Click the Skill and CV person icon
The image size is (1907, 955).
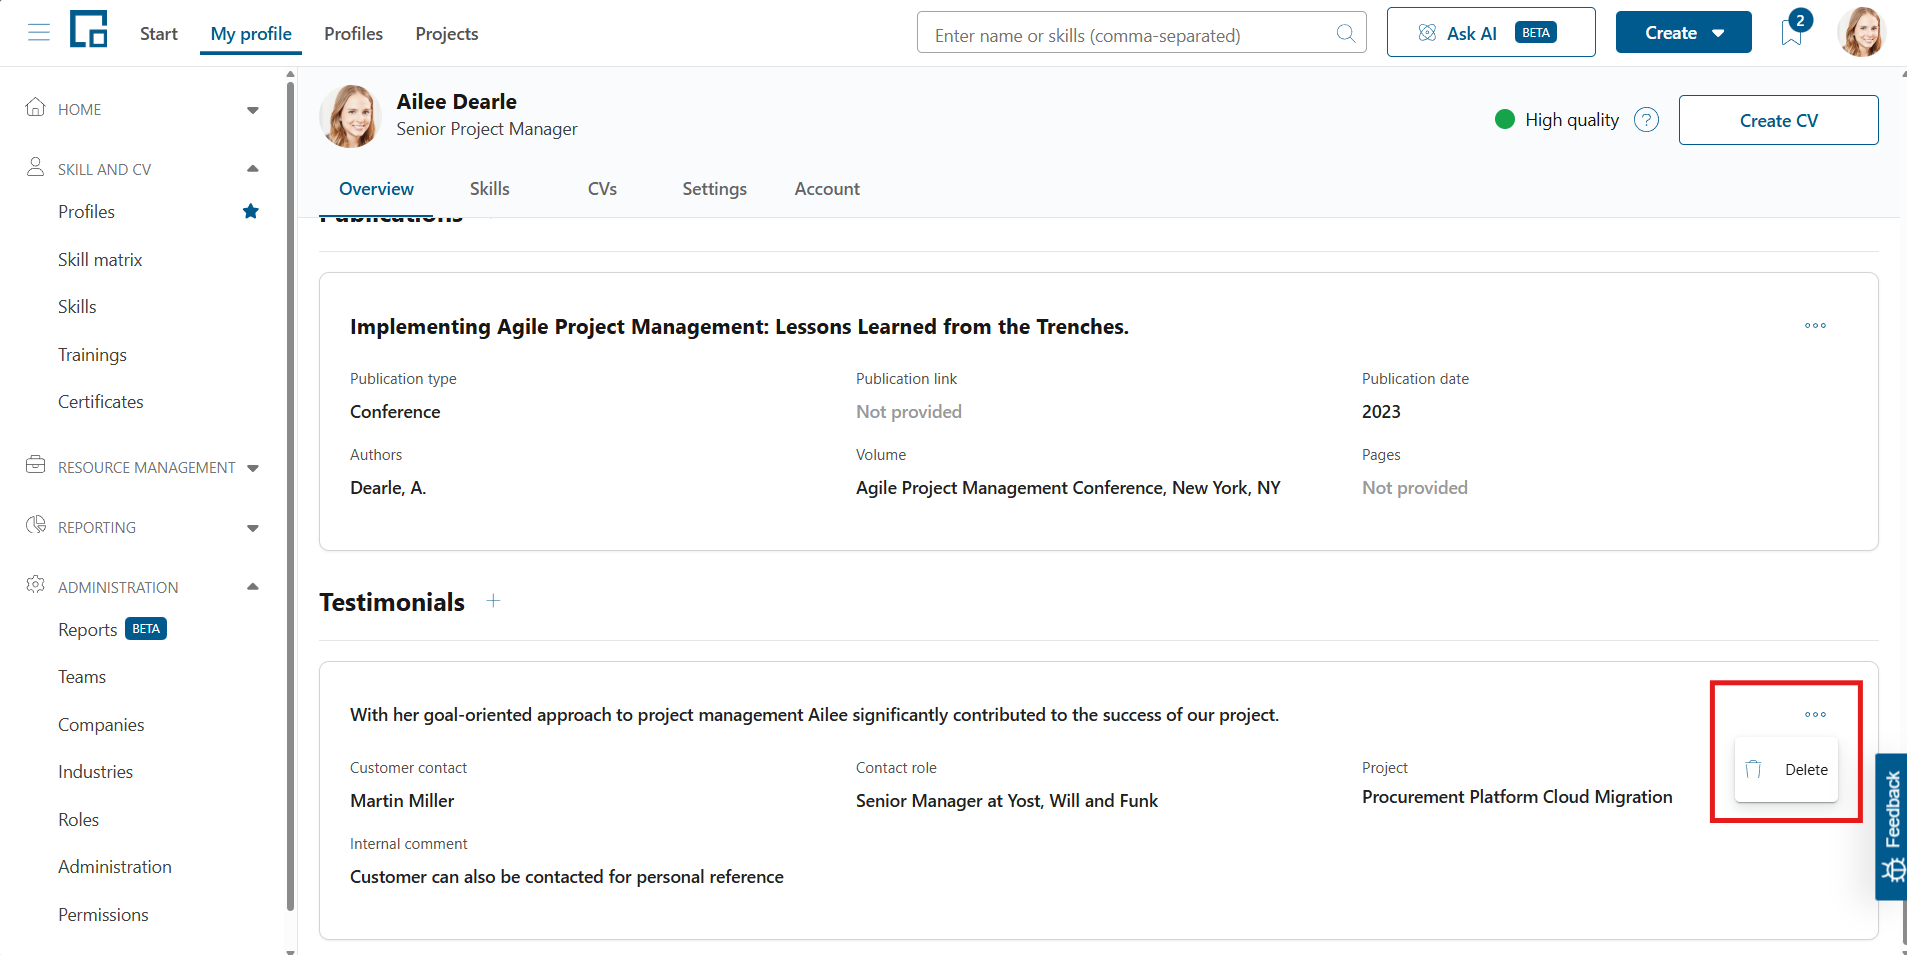[36, 167]
